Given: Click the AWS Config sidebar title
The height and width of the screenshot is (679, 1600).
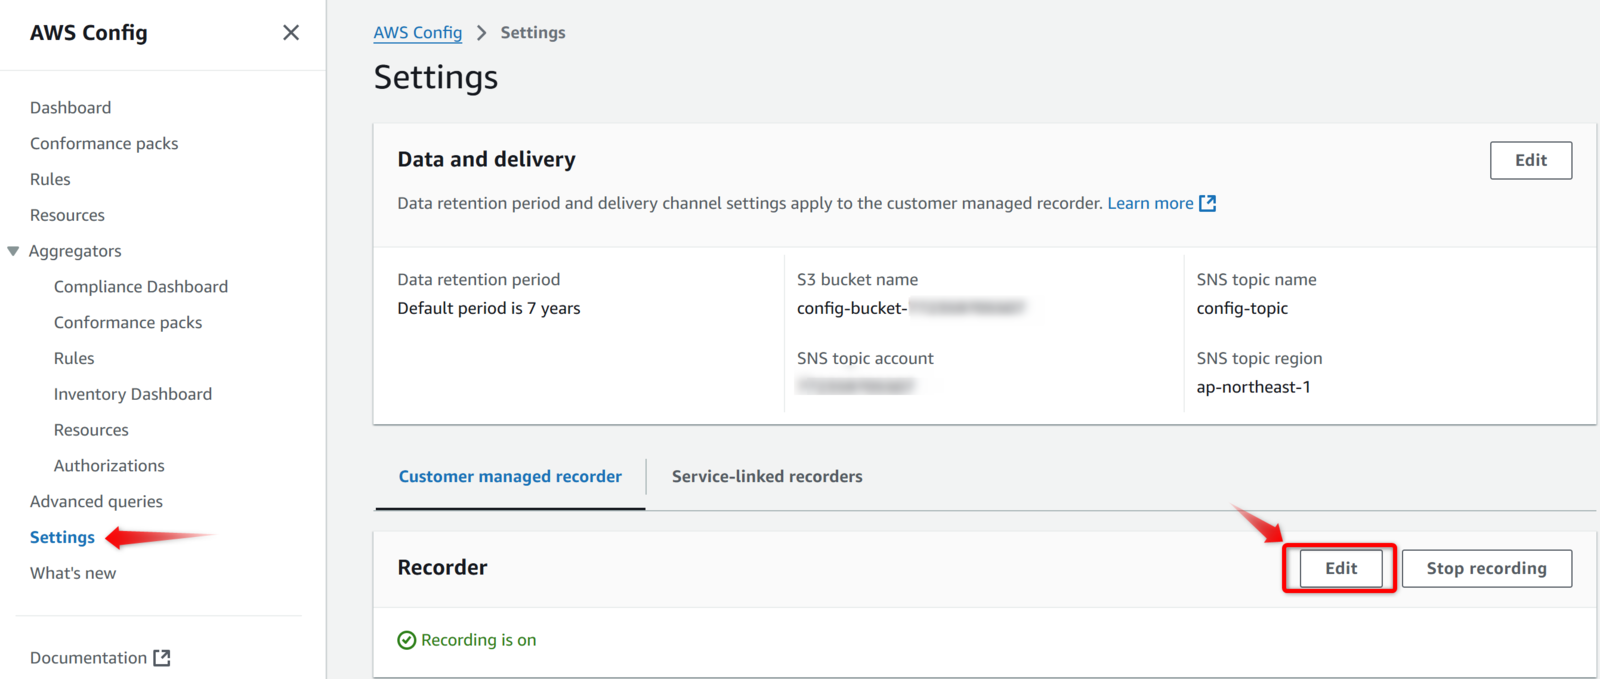Looking at the screenshot, I should coord(89,33).
